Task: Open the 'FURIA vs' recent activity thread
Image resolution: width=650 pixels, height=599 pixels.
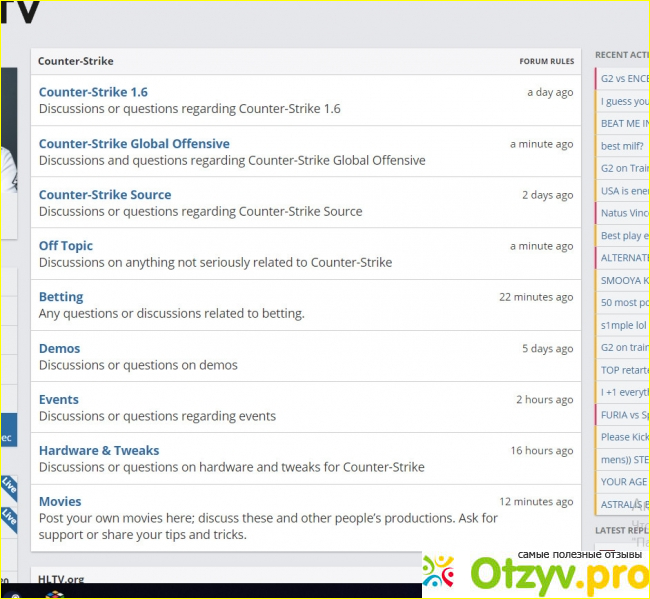Action: pos(624,414)
